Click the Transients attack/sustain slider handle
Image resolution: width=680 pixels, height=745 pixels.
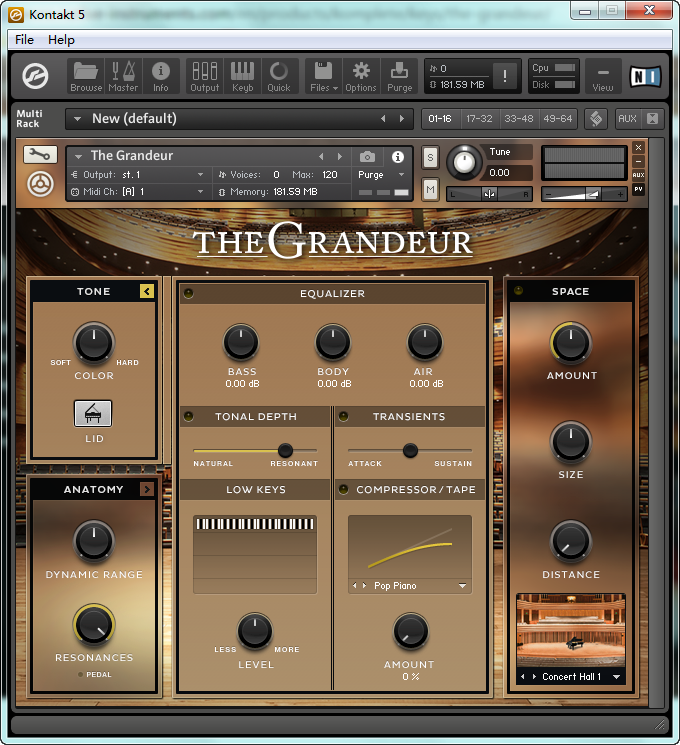click(410, 450)
